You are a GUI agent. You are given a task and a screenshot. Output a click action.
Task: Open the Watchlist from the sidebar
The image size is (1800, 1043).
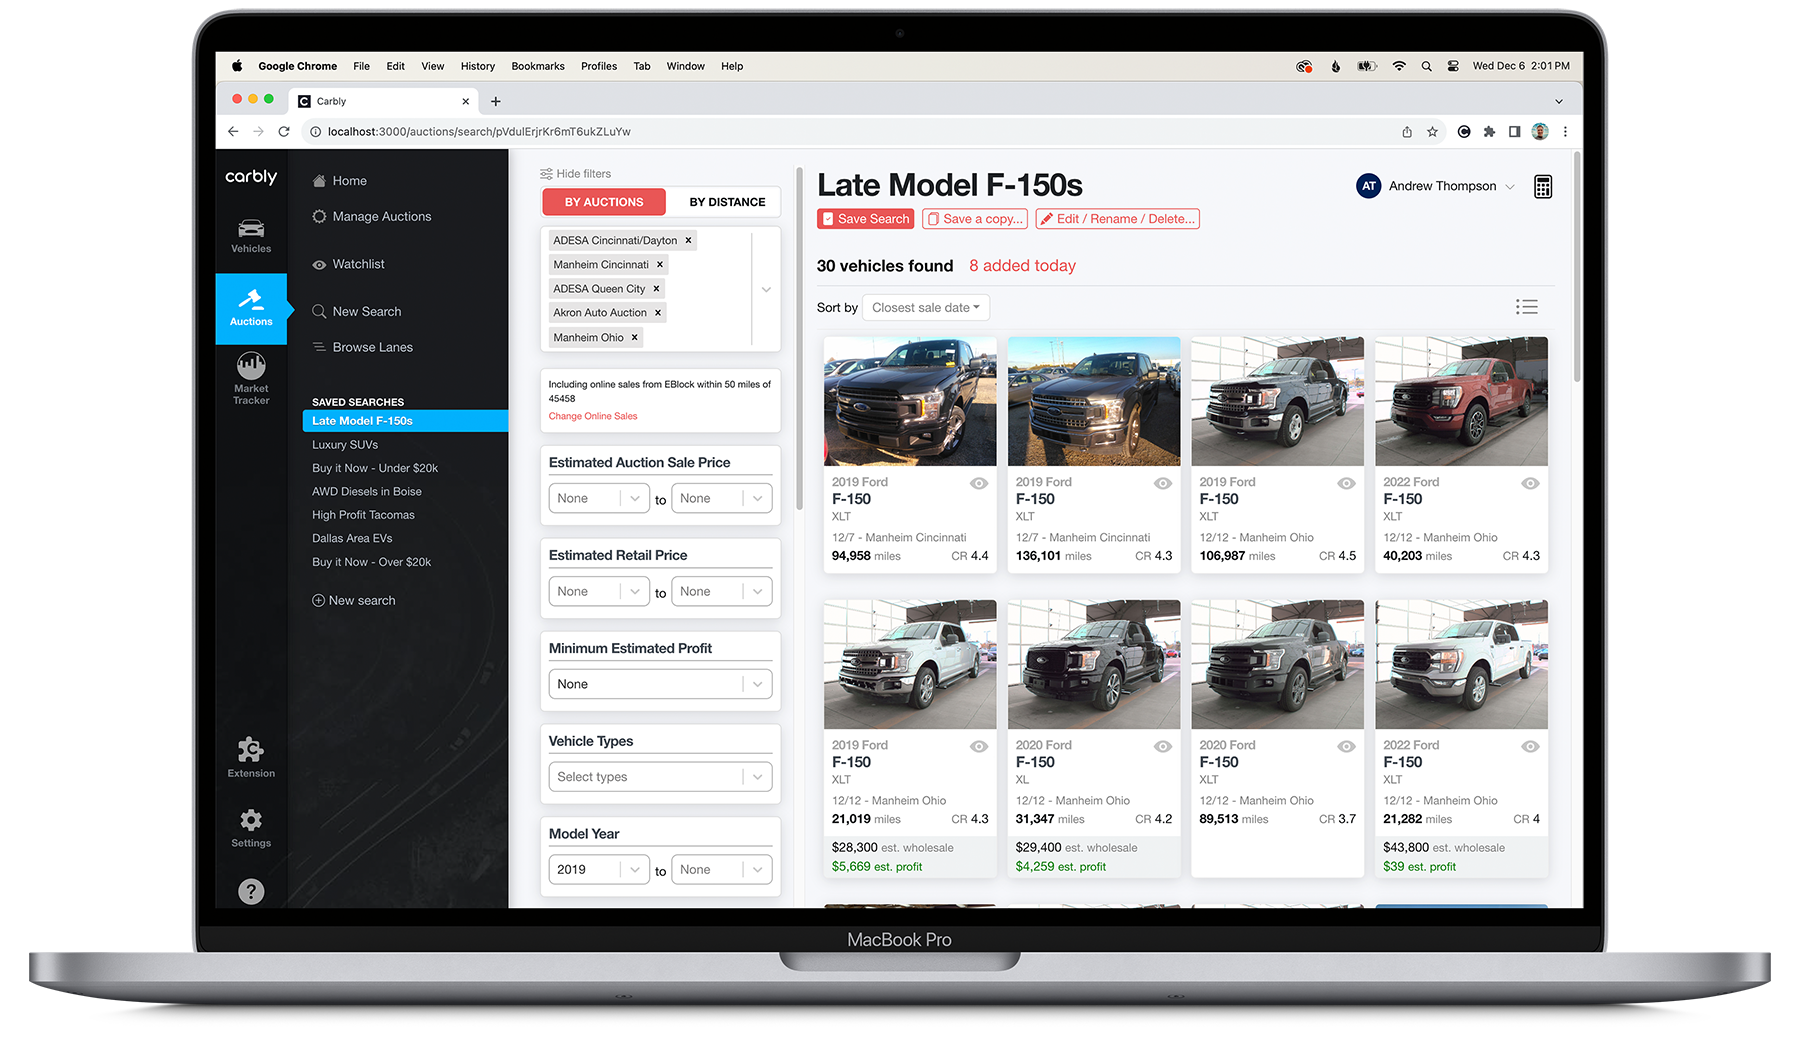tap(357, 263)
